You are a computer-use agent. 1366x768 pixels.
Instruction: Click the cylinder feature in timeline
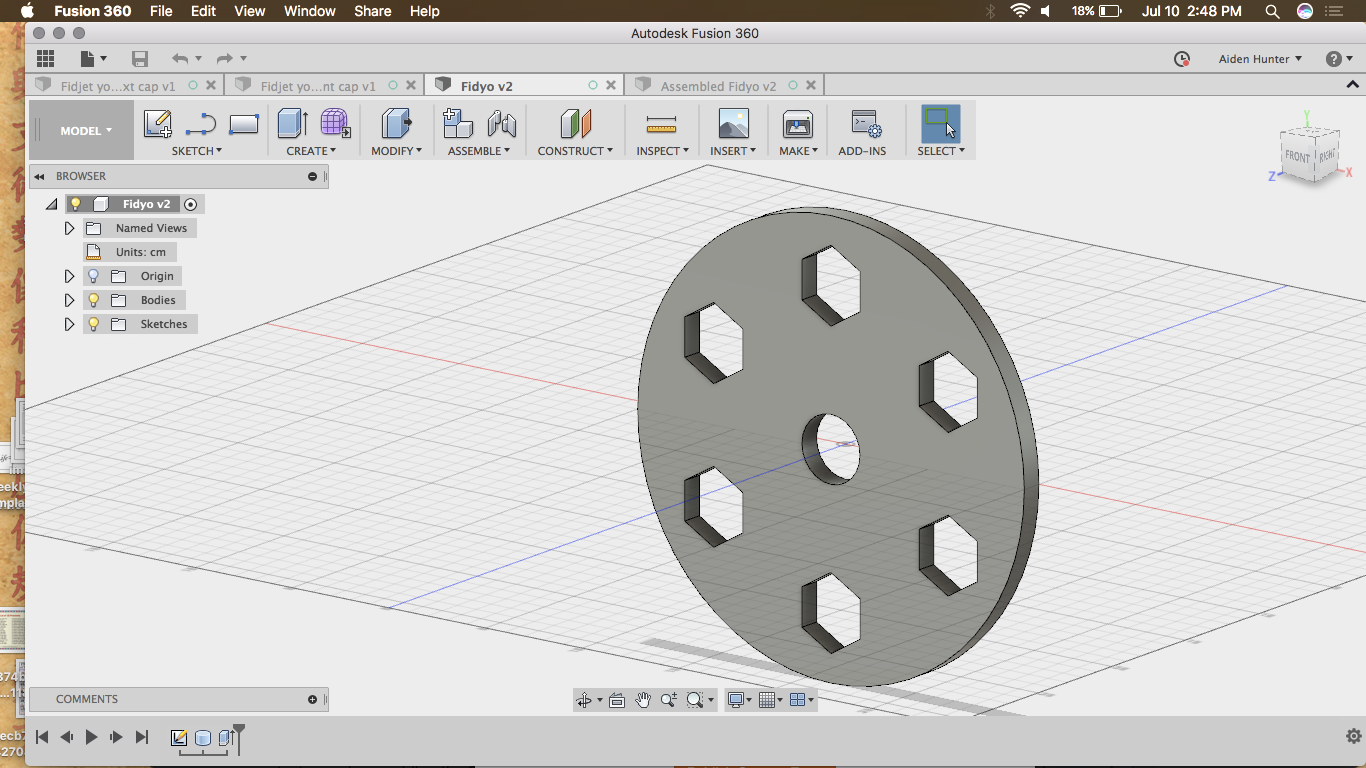click(203, 738)
